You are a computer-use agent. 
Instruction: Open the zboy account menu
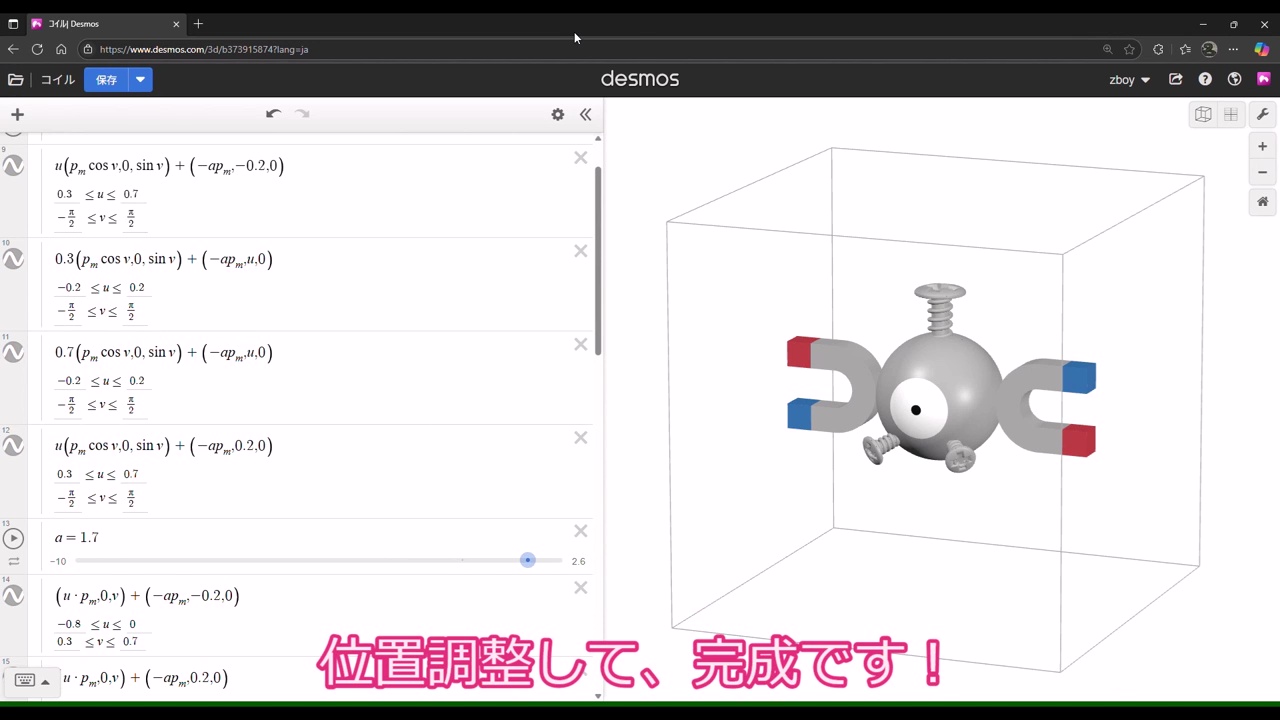[x=1129, y=80]
